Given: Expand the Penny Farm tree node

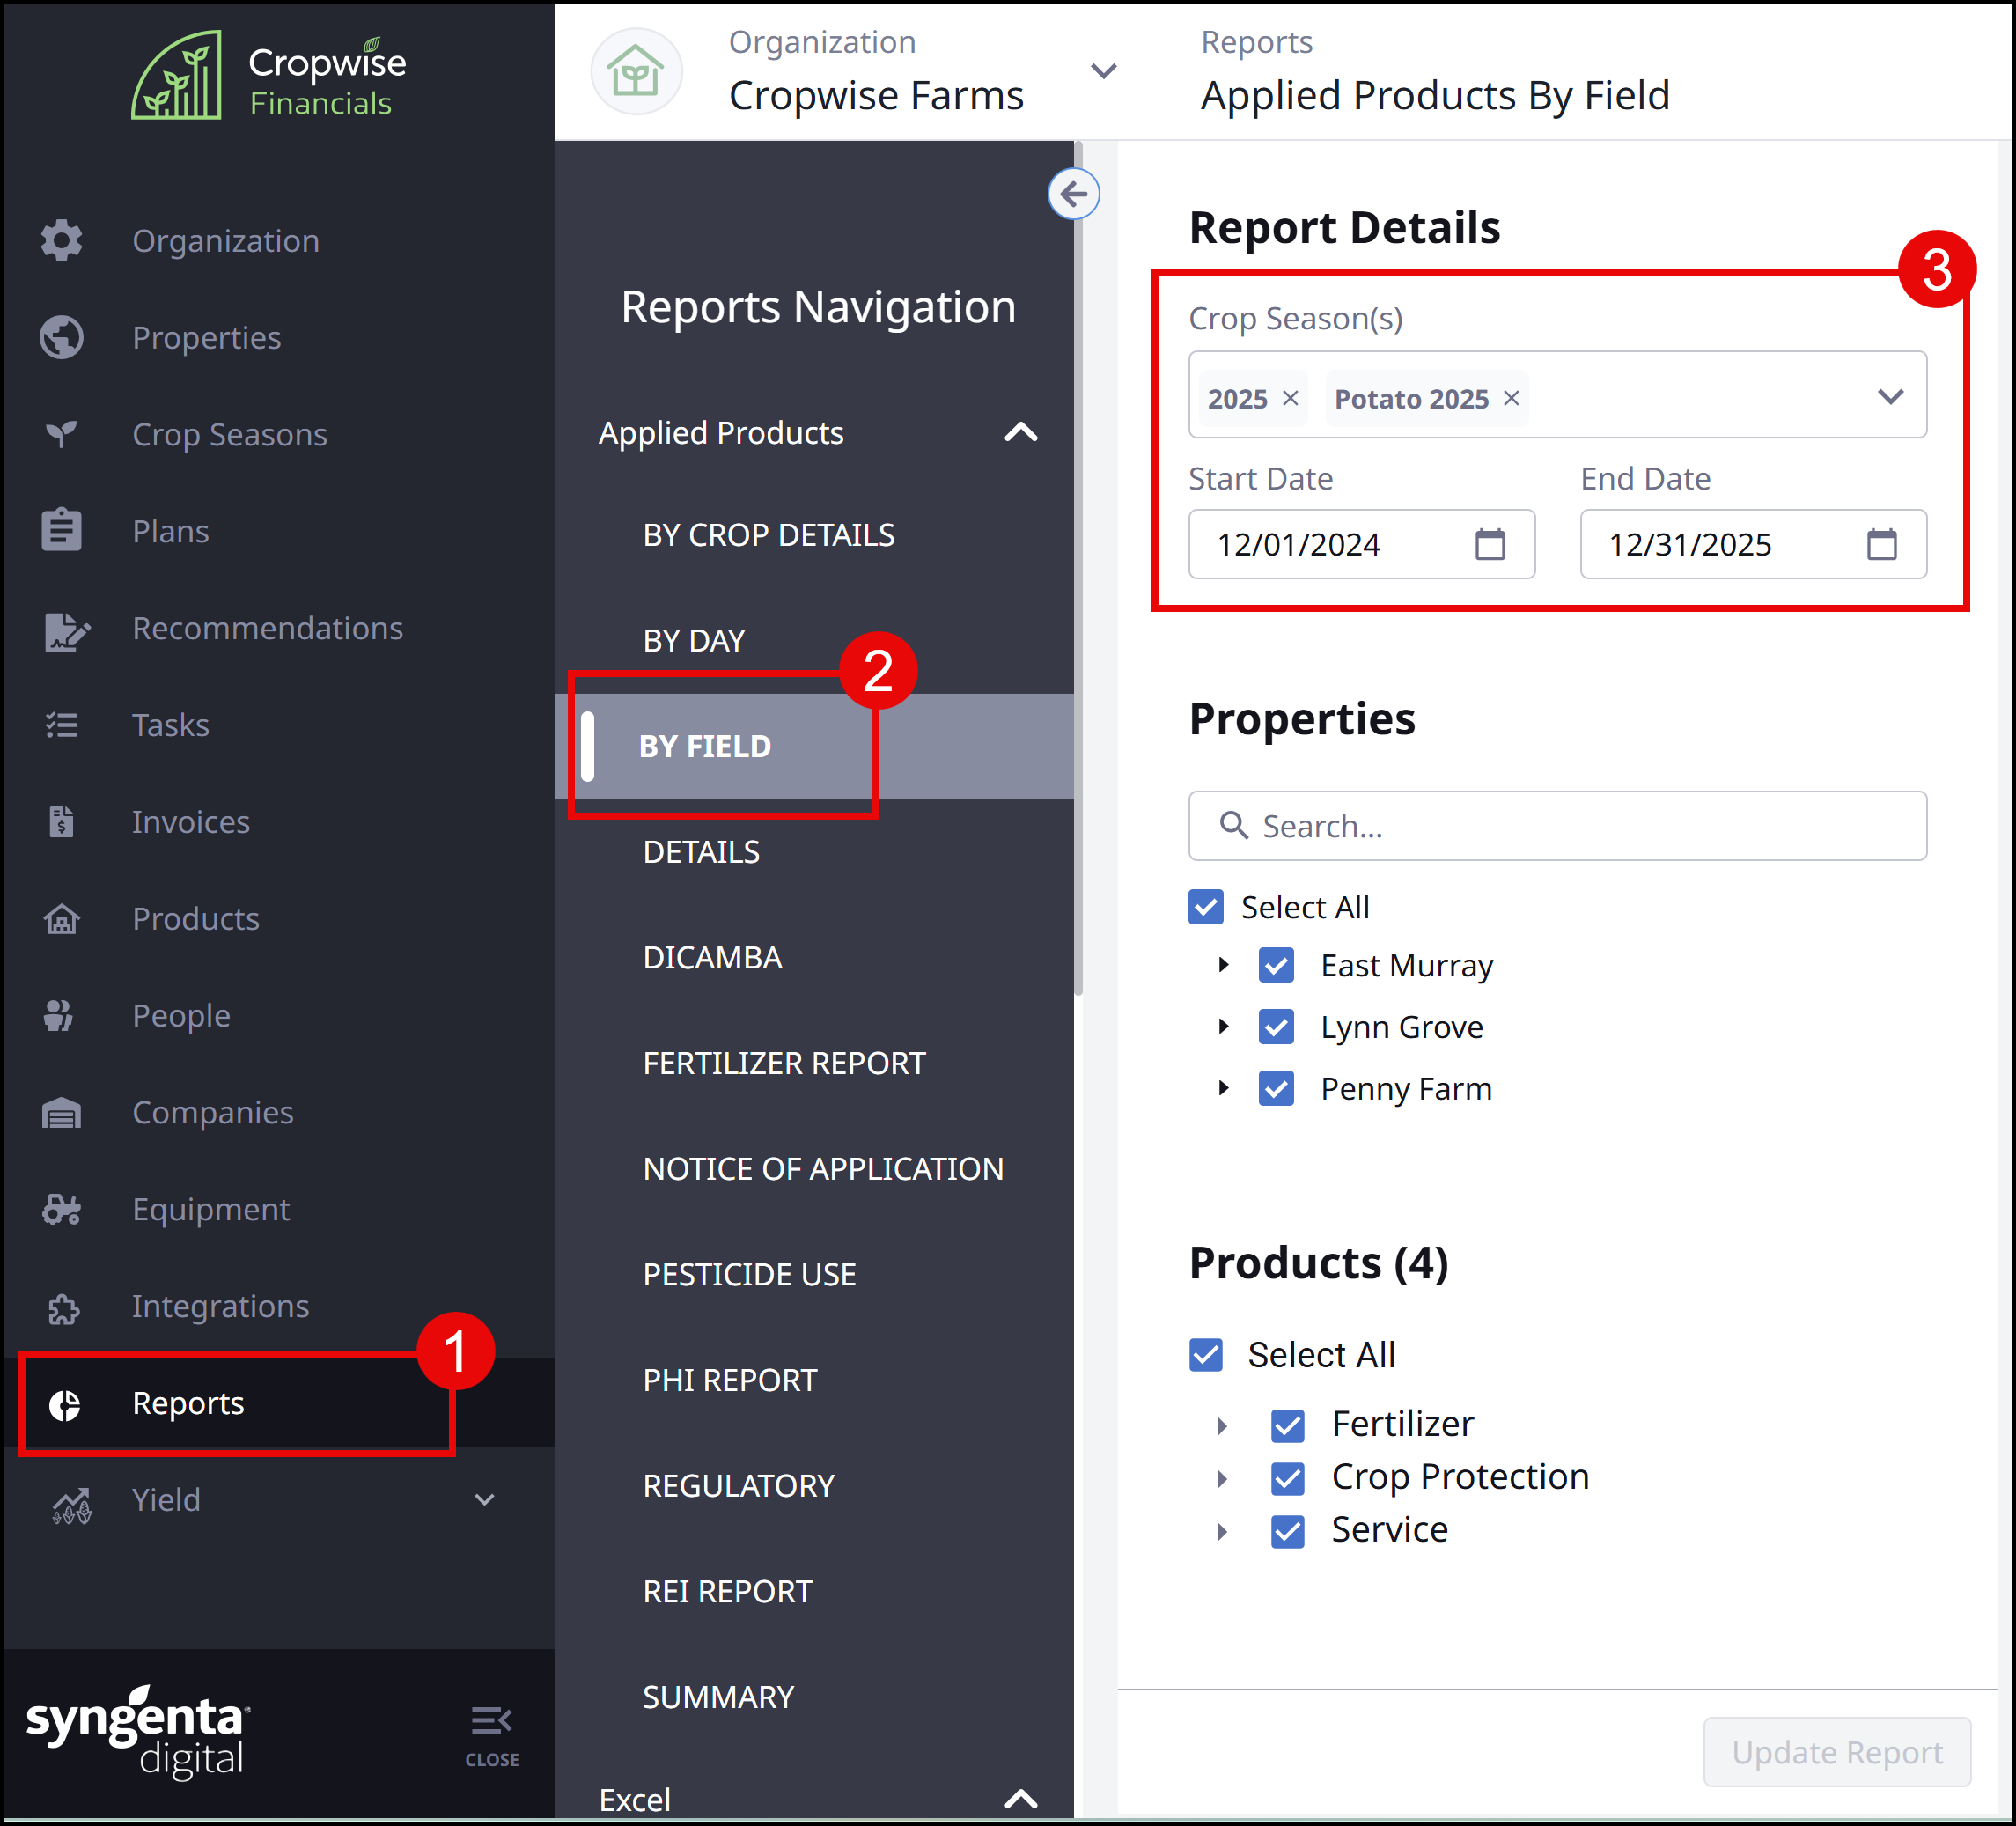Looking at the screenshot, I should pos(1223,1088).
